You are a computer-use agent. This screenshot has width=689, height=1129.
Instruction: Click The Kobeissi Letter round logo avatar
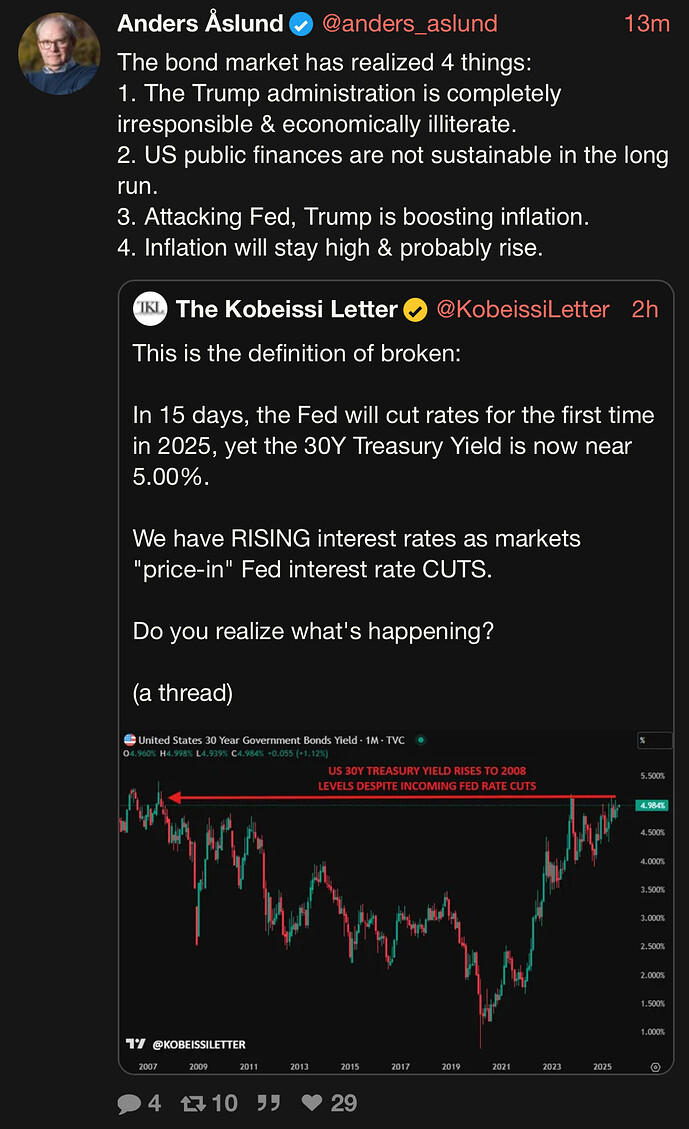(x=150, y=310)
